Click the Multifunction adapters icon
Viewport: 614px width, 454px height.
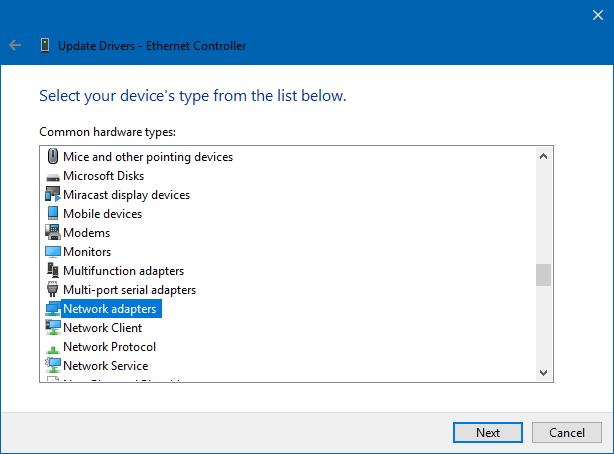tap(53, 271)
